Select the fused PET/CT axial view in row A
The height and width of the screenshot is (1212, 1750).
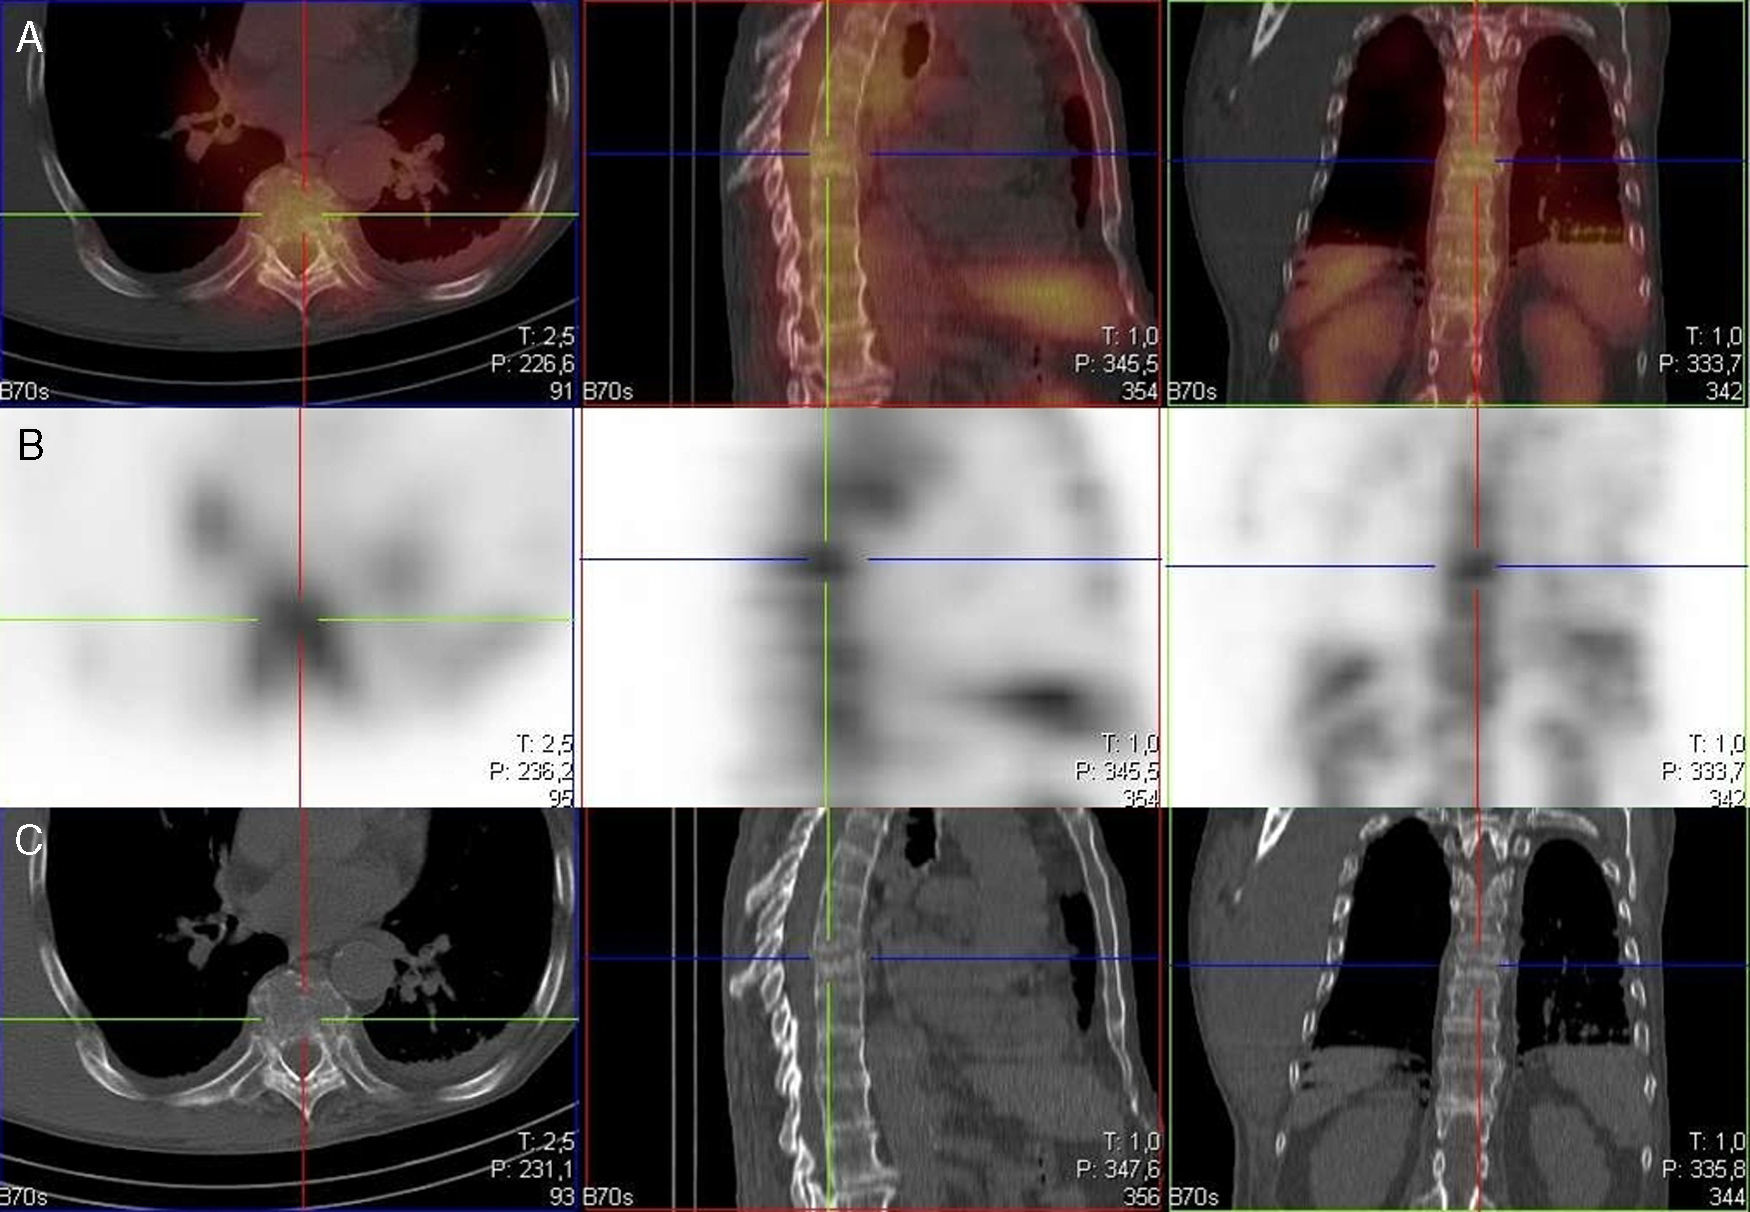tap(288, 202)
